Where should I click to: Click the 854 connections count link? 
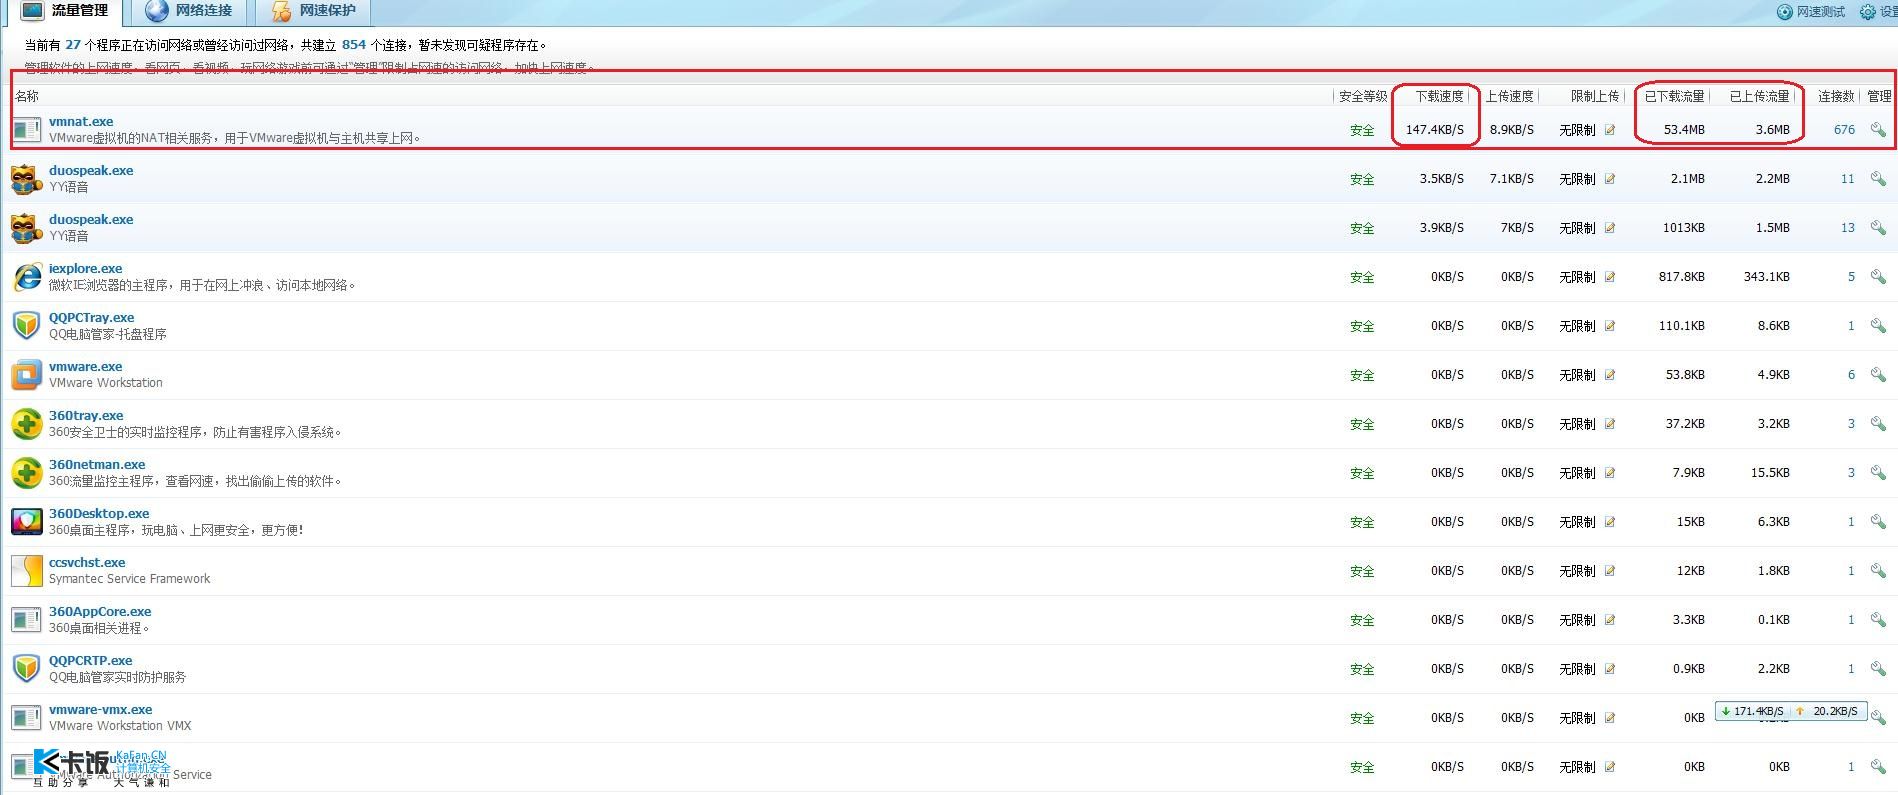354,45
